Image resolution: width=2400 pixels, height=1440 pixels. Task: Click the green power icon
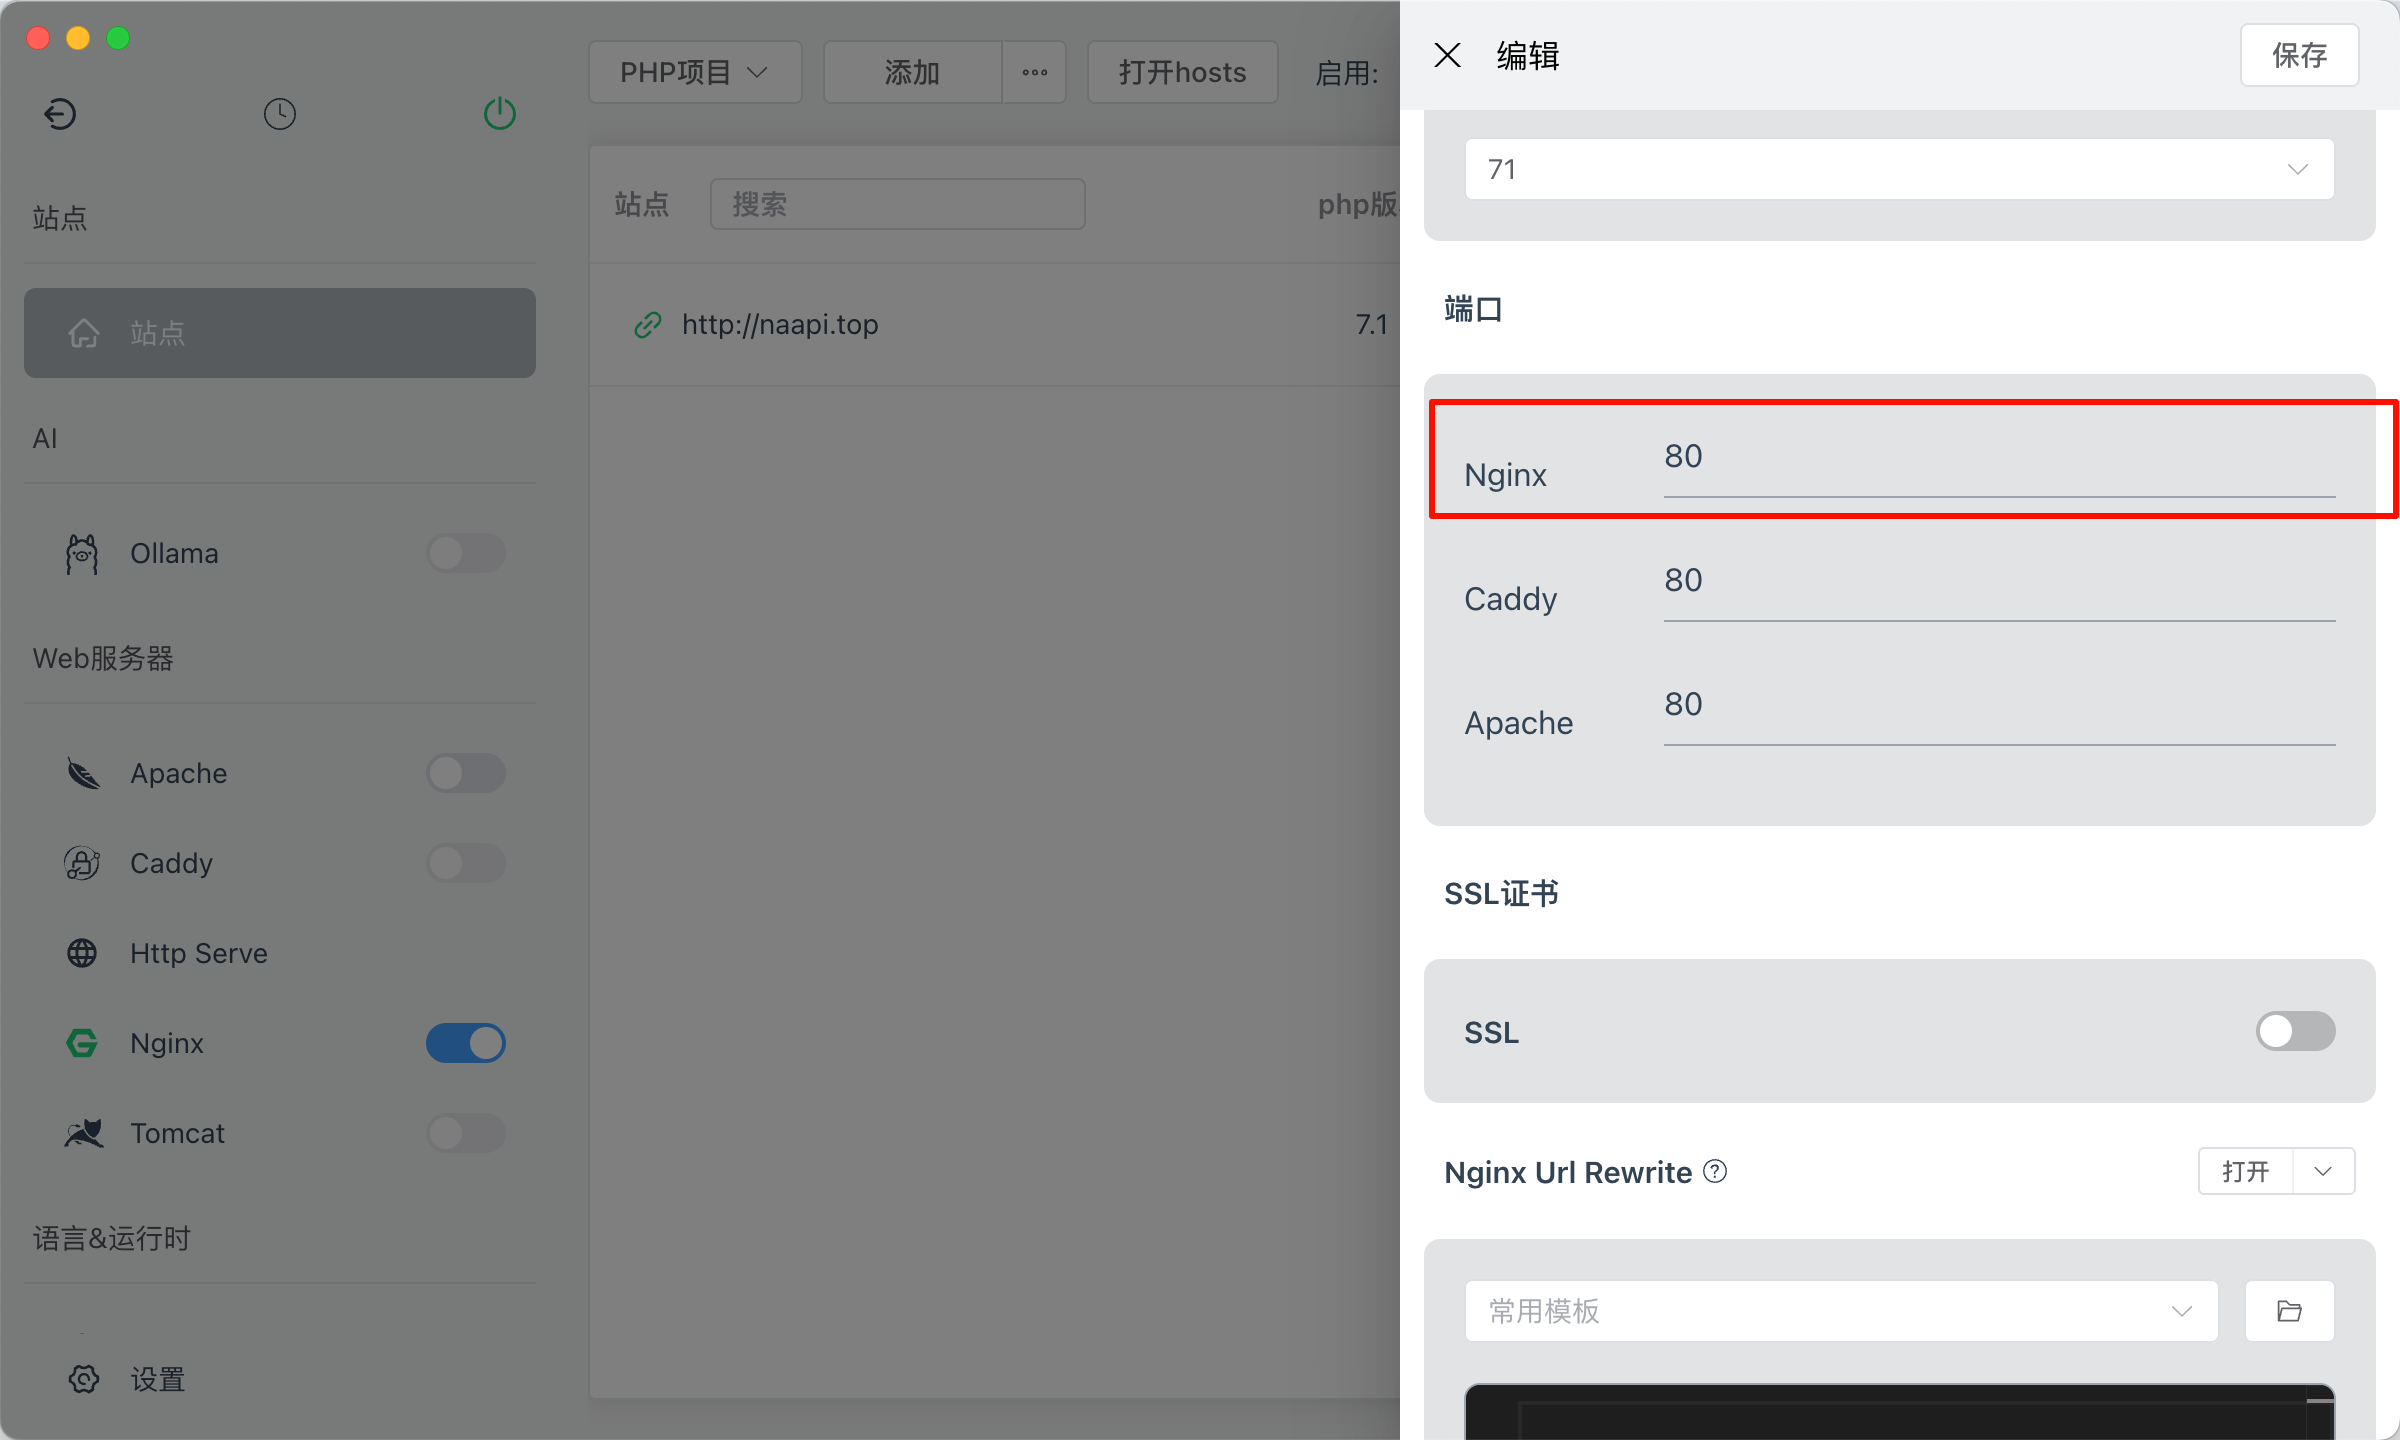point(500,114)
